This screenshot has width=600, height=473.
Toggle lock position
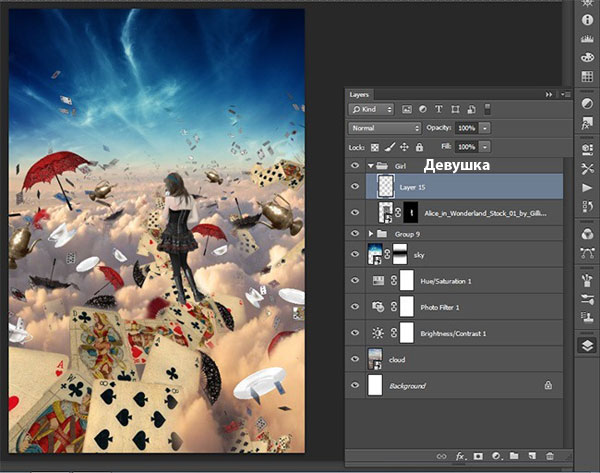click(404, 147)
